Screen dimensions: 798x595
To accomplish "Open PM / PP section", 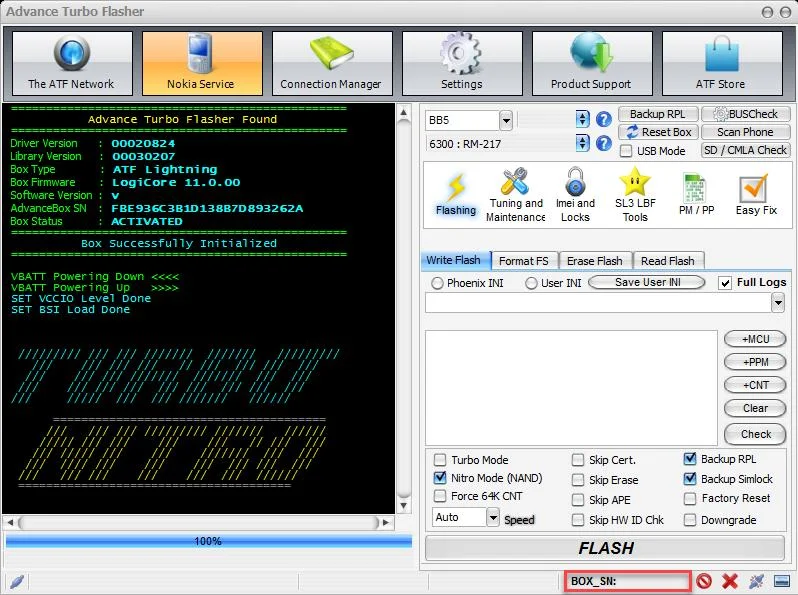I will (696, 194).
